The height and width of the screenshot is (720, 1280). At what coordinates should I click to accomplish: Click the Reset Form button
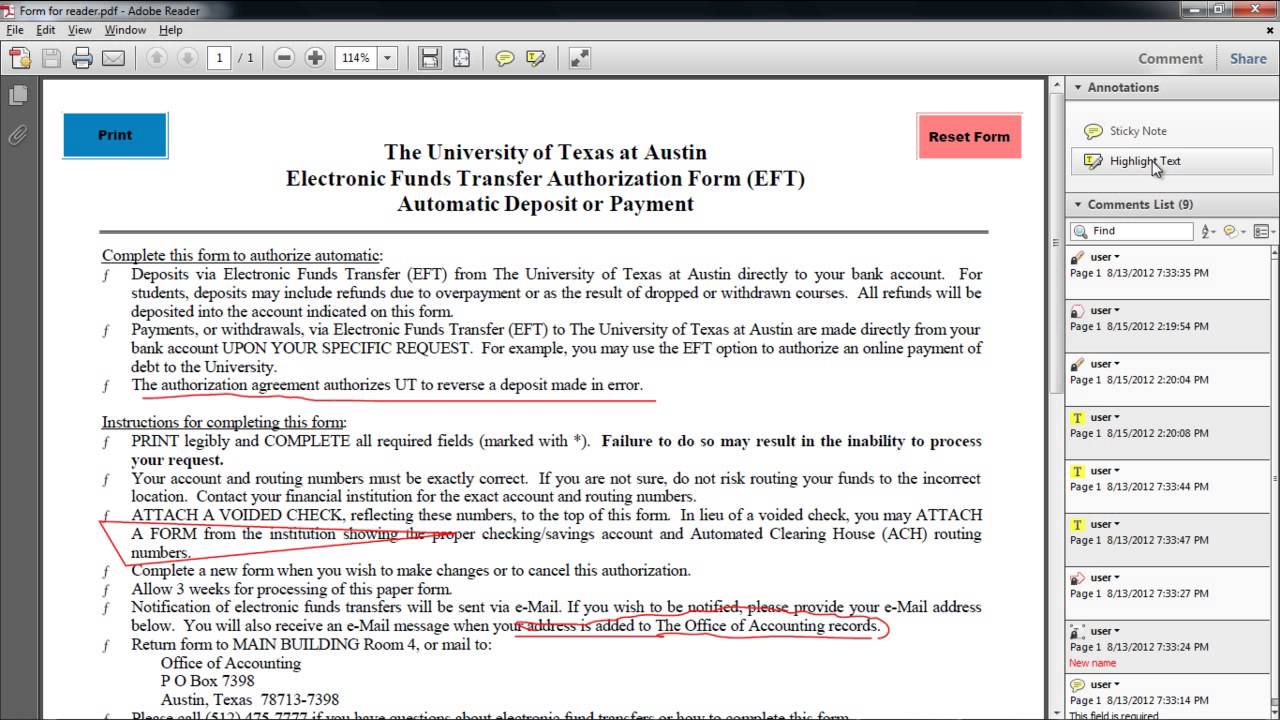pos(969,136)
